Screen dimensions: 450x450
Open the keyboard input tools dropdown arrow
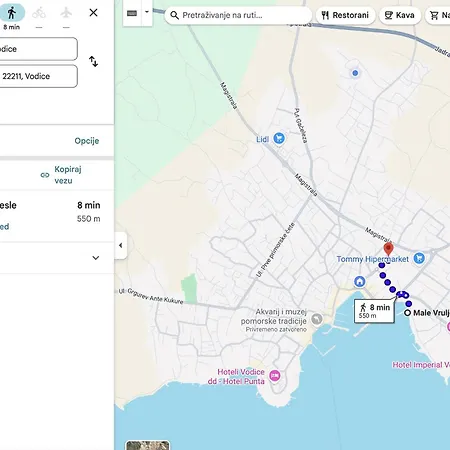147,12
